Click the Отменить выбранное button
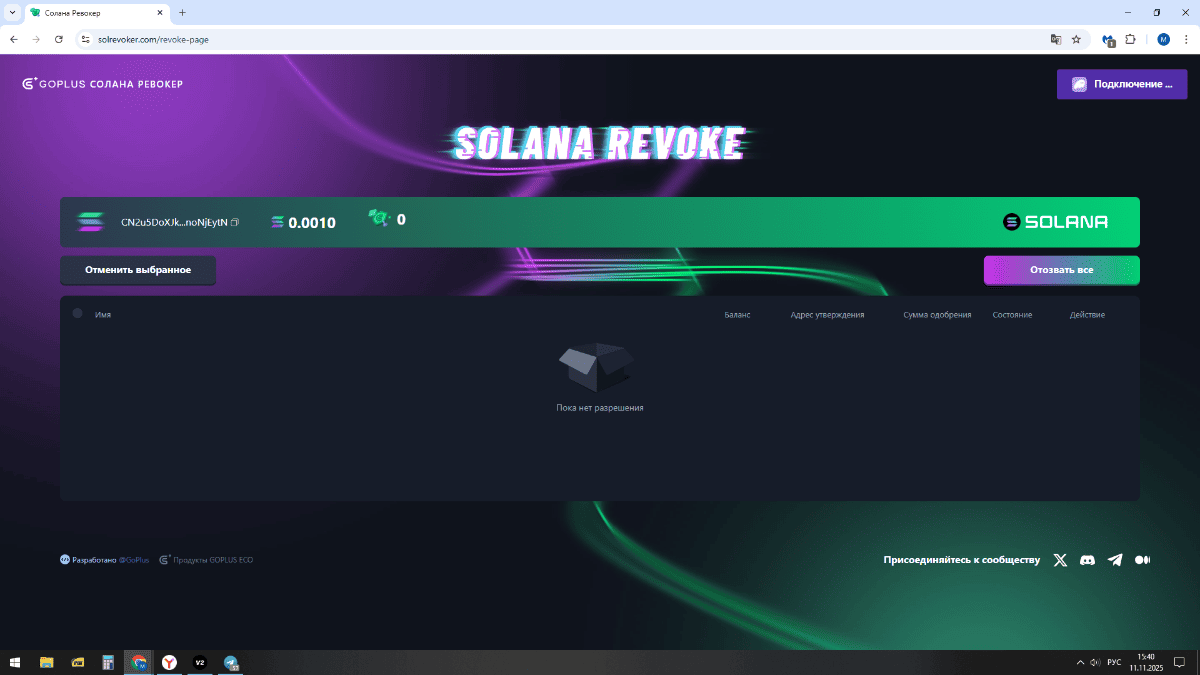 click(x=138, y=270)
